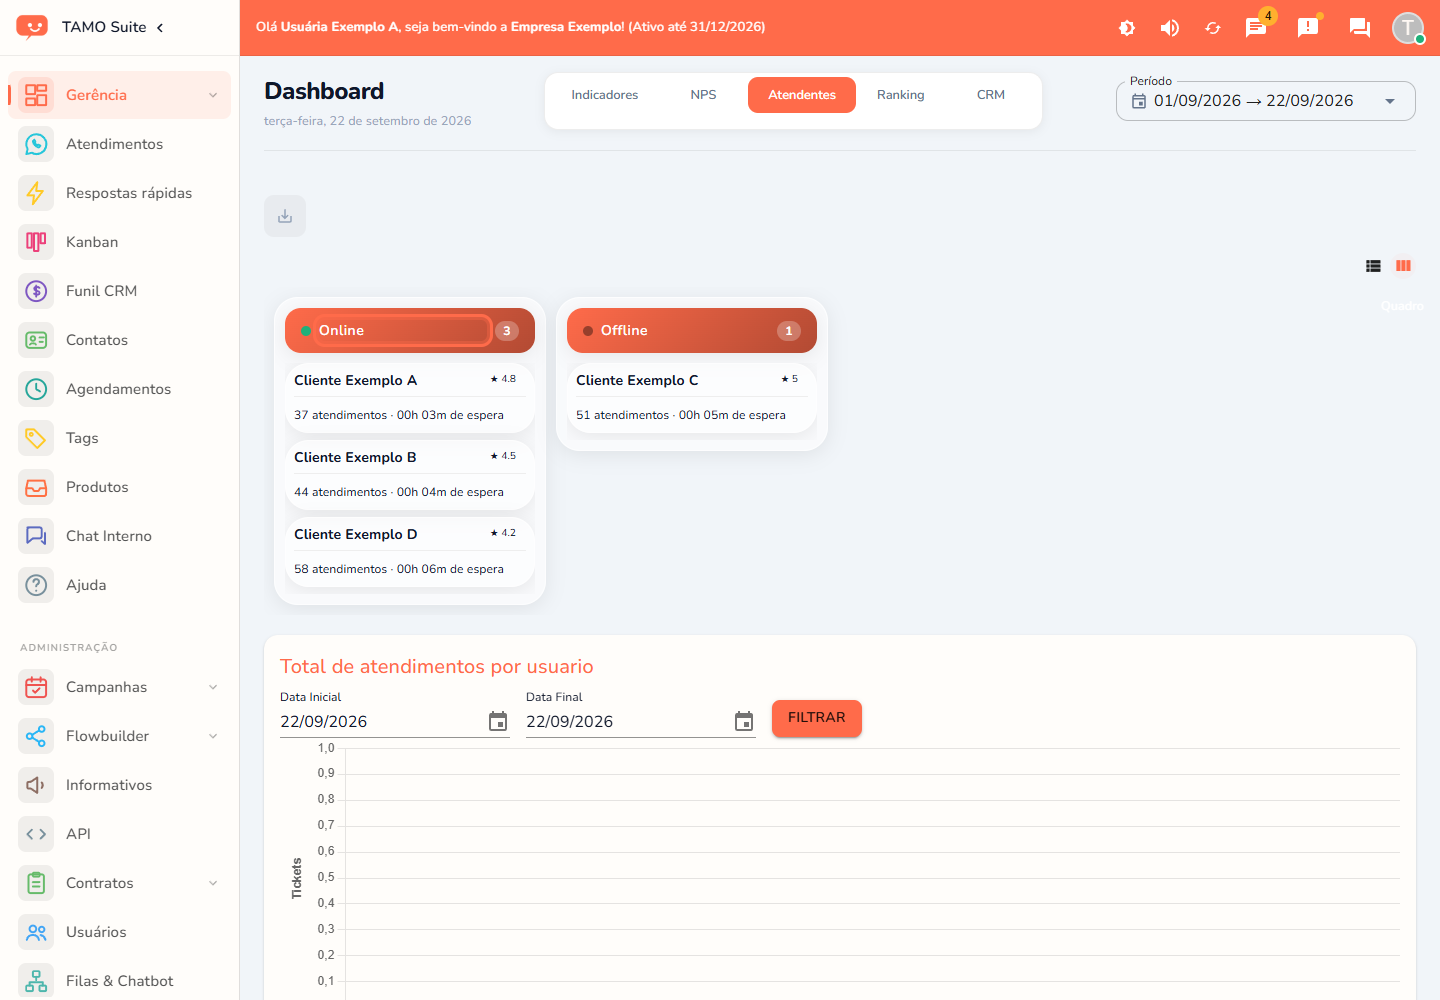
Task: Open Filas & Chatbot icon
Action: tap(36, 981)
